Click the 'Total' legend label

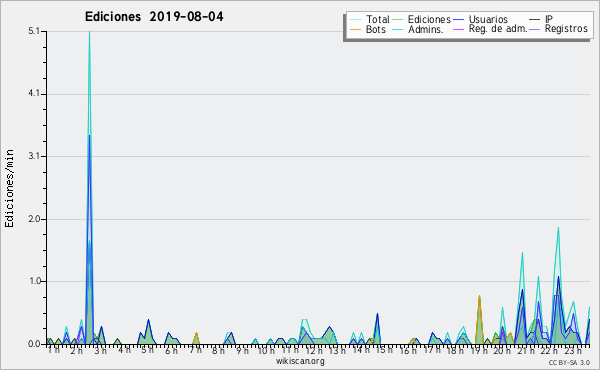click(377, 19)
